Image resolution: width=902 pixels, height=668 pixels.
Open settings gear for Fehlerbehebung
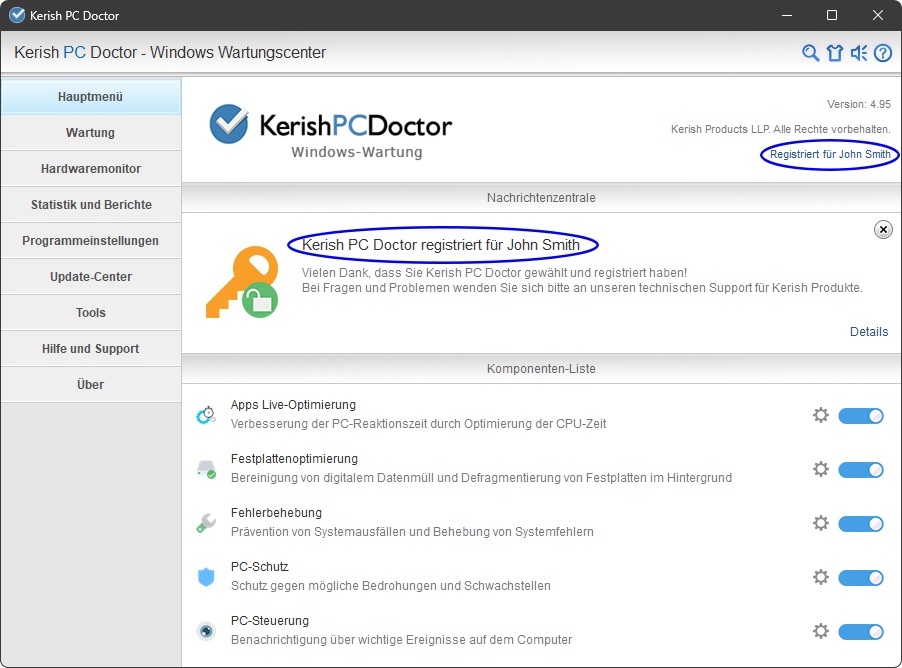coord(821,523)
